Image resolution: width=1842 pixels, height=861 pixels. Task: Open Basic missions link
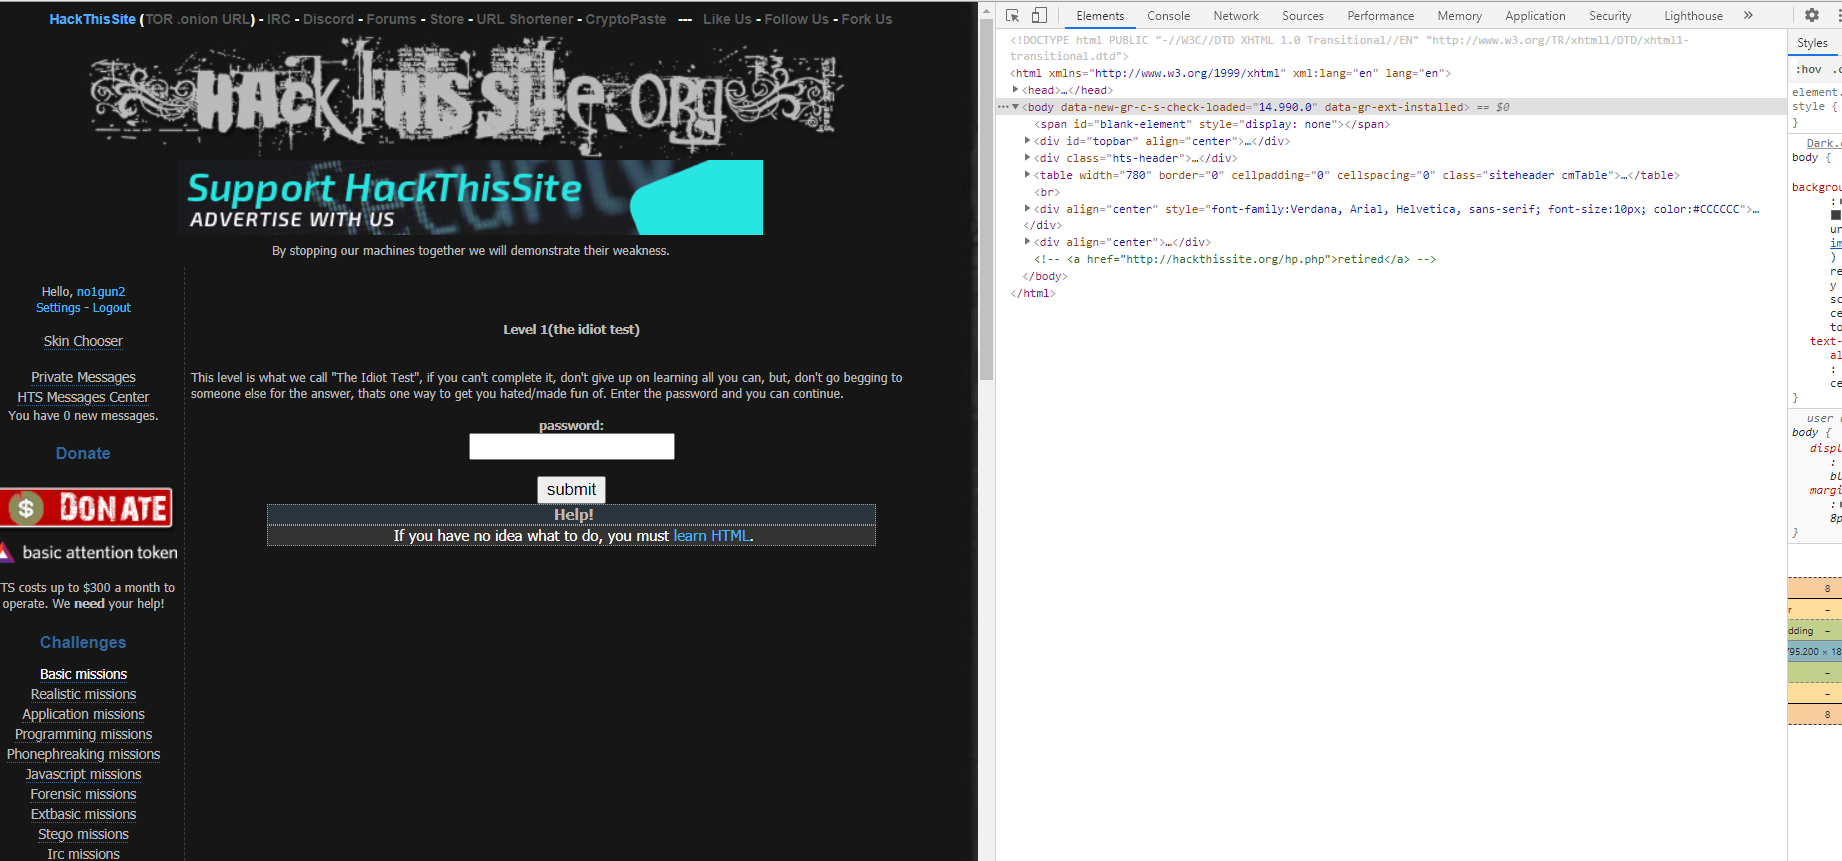point(83,674)
